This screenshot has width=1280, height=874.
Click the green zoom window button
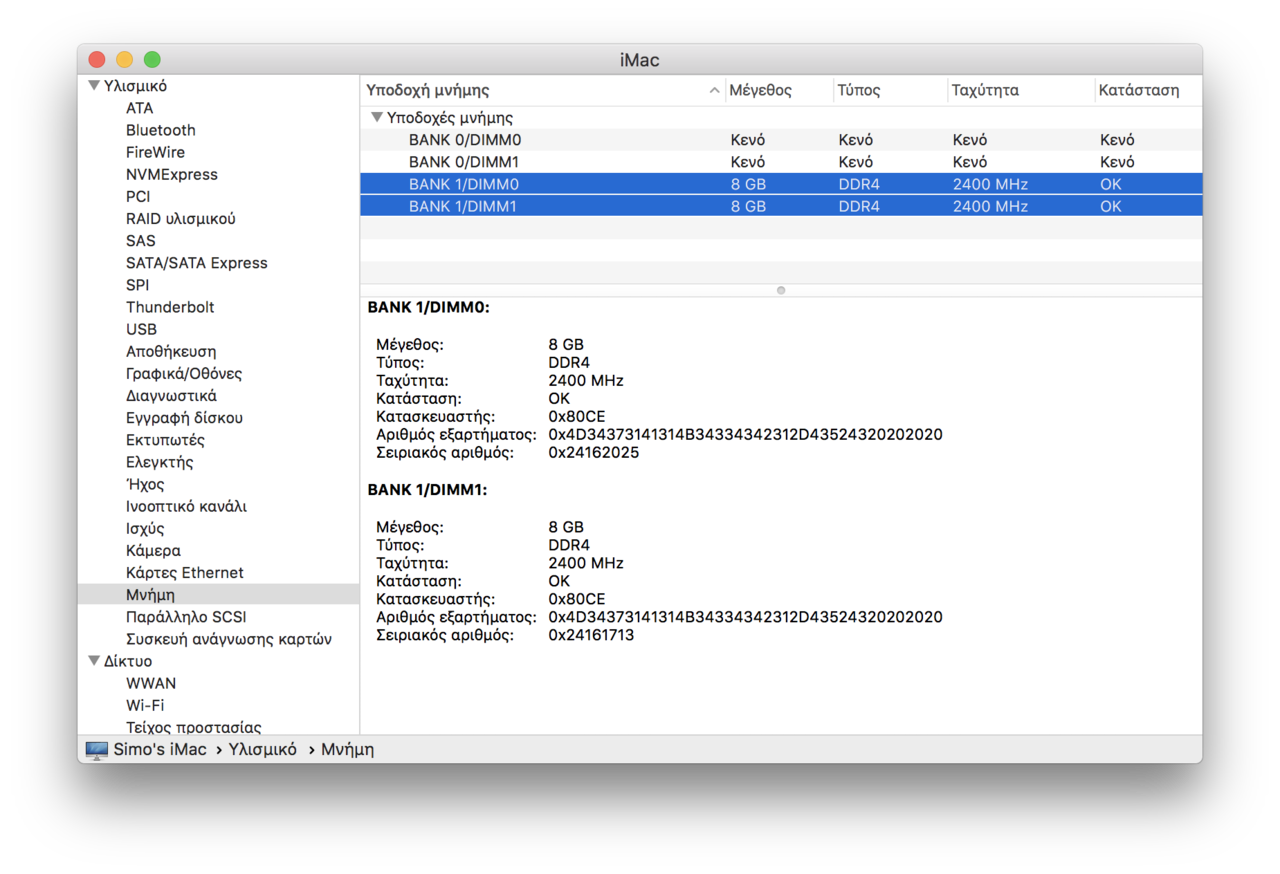[x=152, y=60]
